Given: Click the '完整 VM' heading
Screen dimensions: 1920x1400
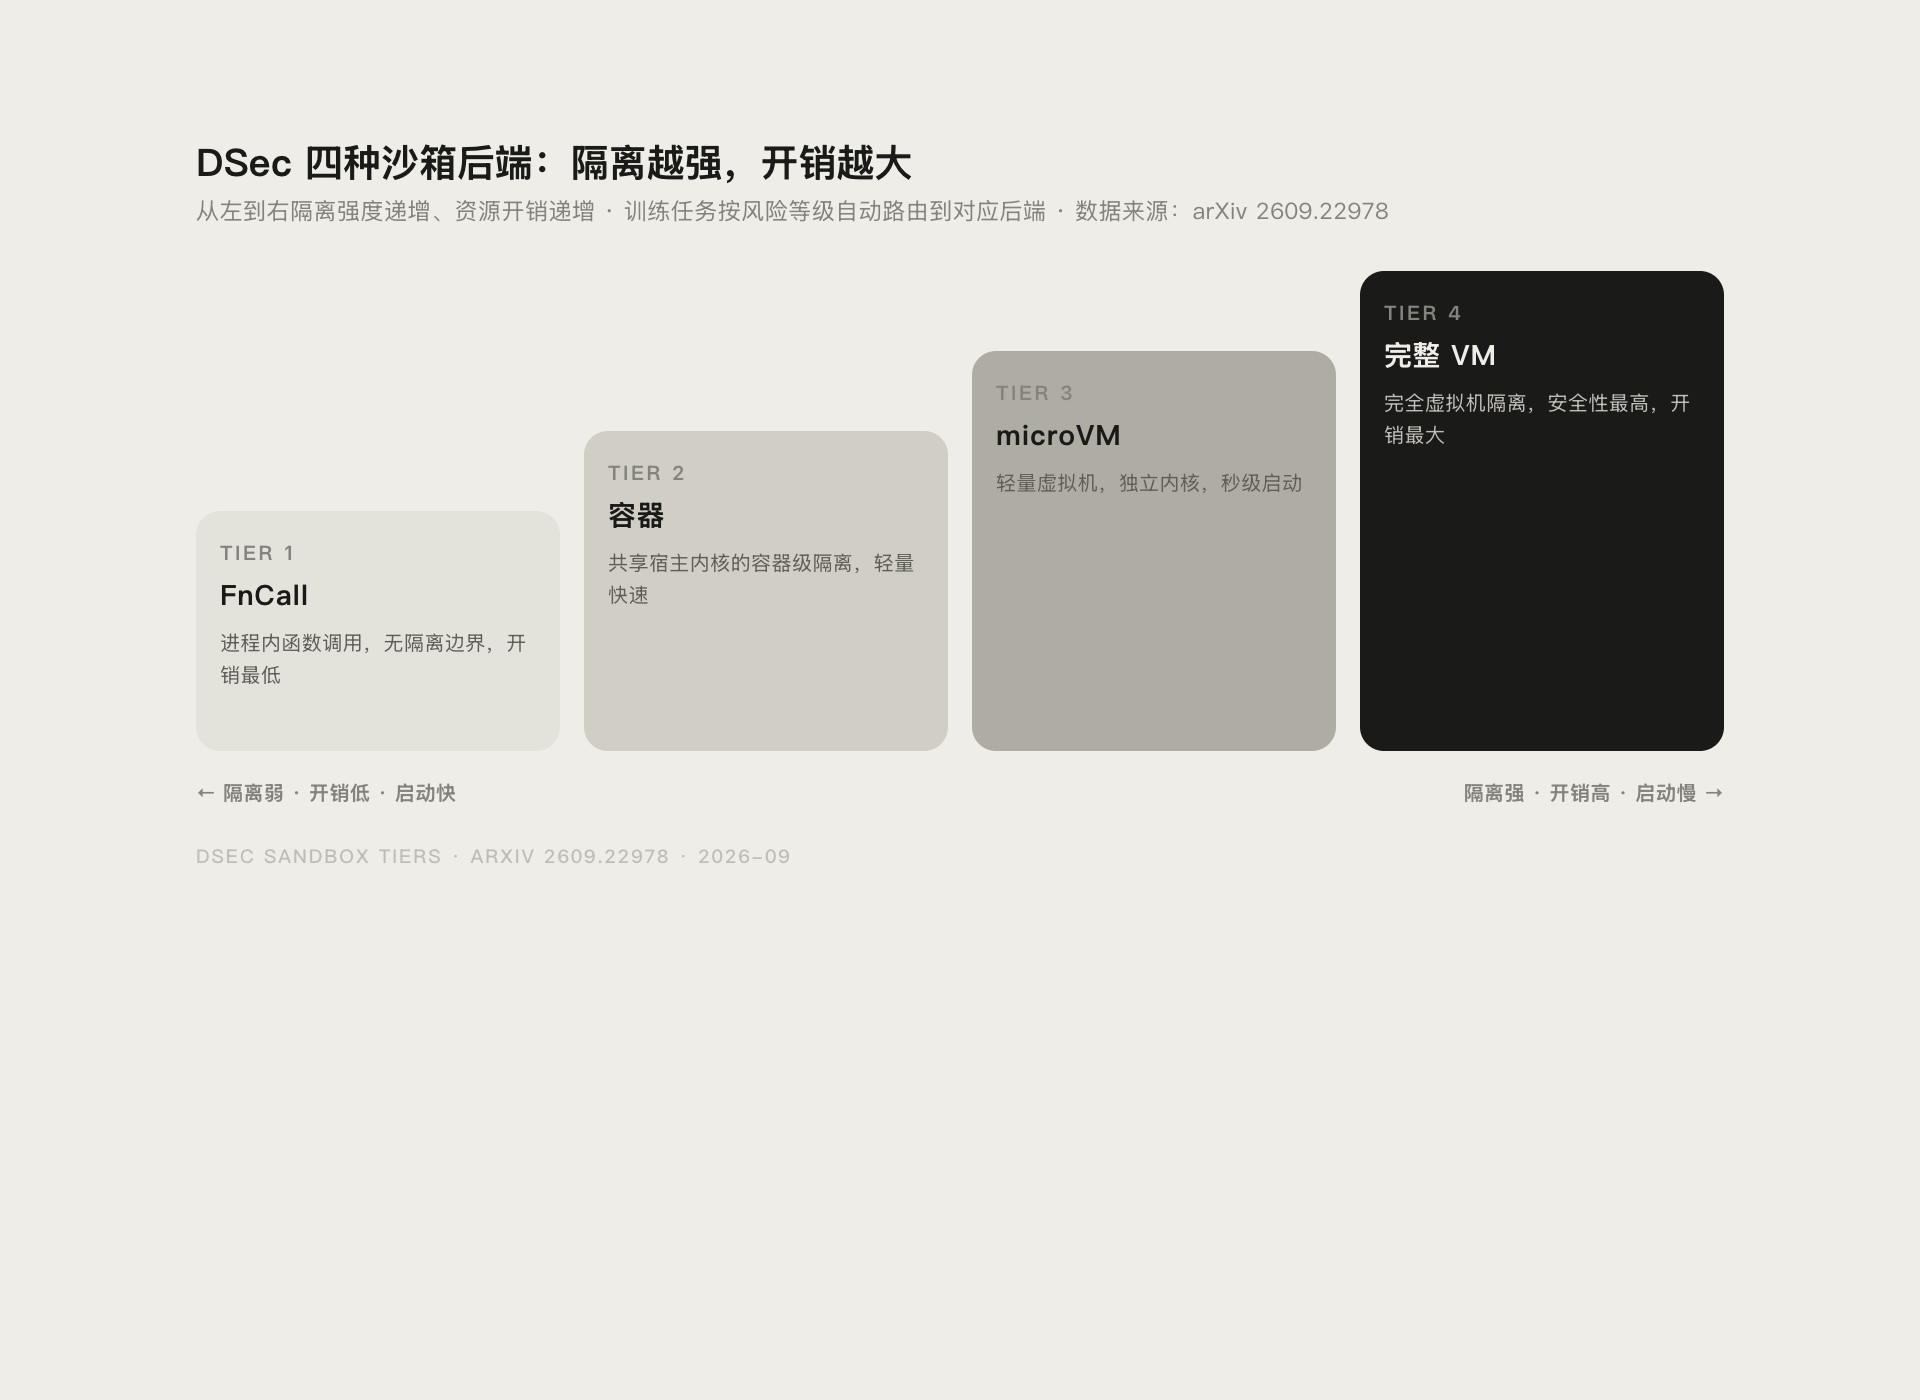Looking at the screenshot, I should click(x=1440, y=355).
